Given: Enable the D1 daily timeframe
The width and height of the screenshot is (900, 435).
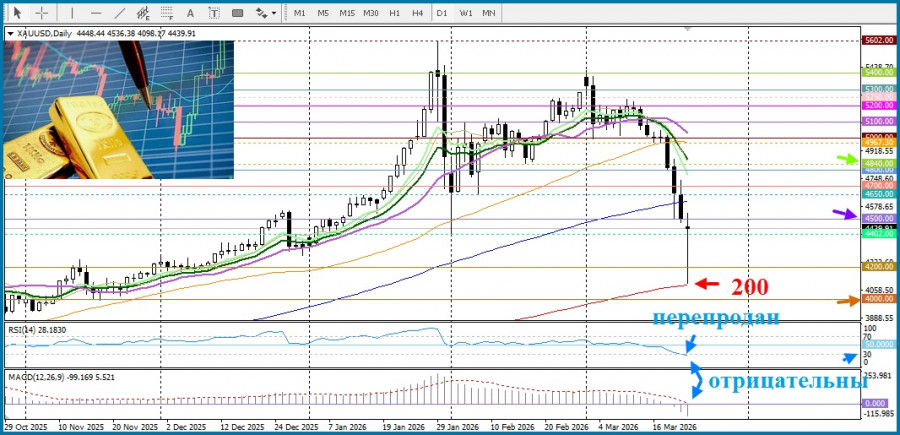Looking at the screenshot, I should tap(443, 13).
